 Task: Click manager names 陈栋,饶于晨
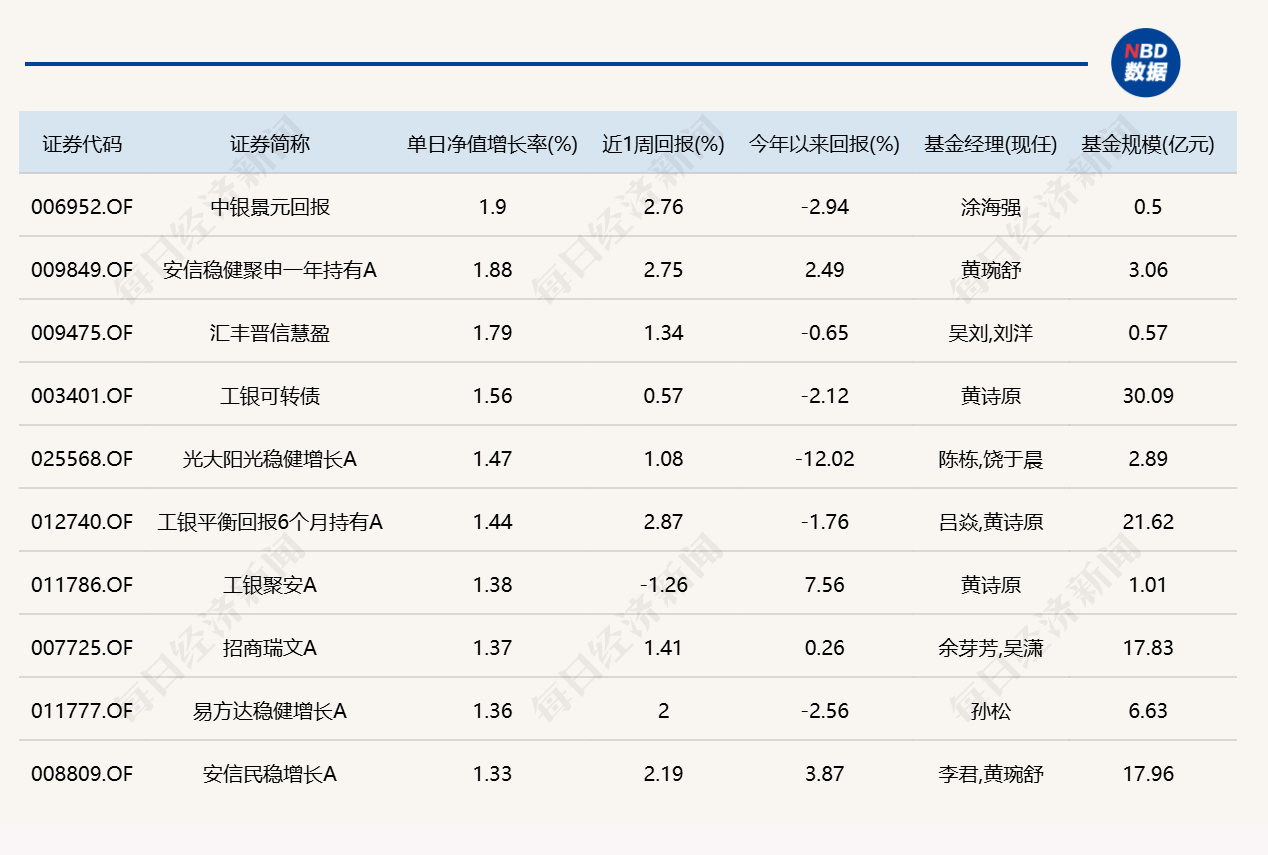click(990, 459)
